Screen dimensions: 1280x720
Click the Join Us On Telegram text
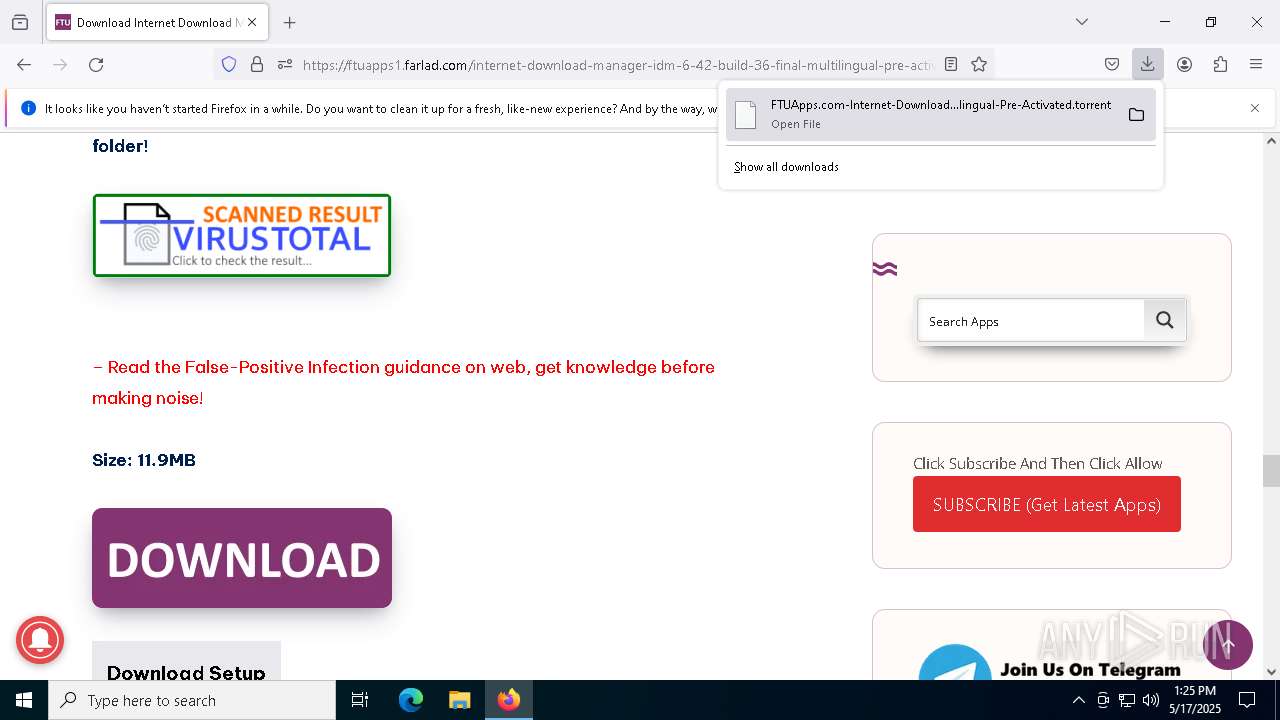[1090, 670]
